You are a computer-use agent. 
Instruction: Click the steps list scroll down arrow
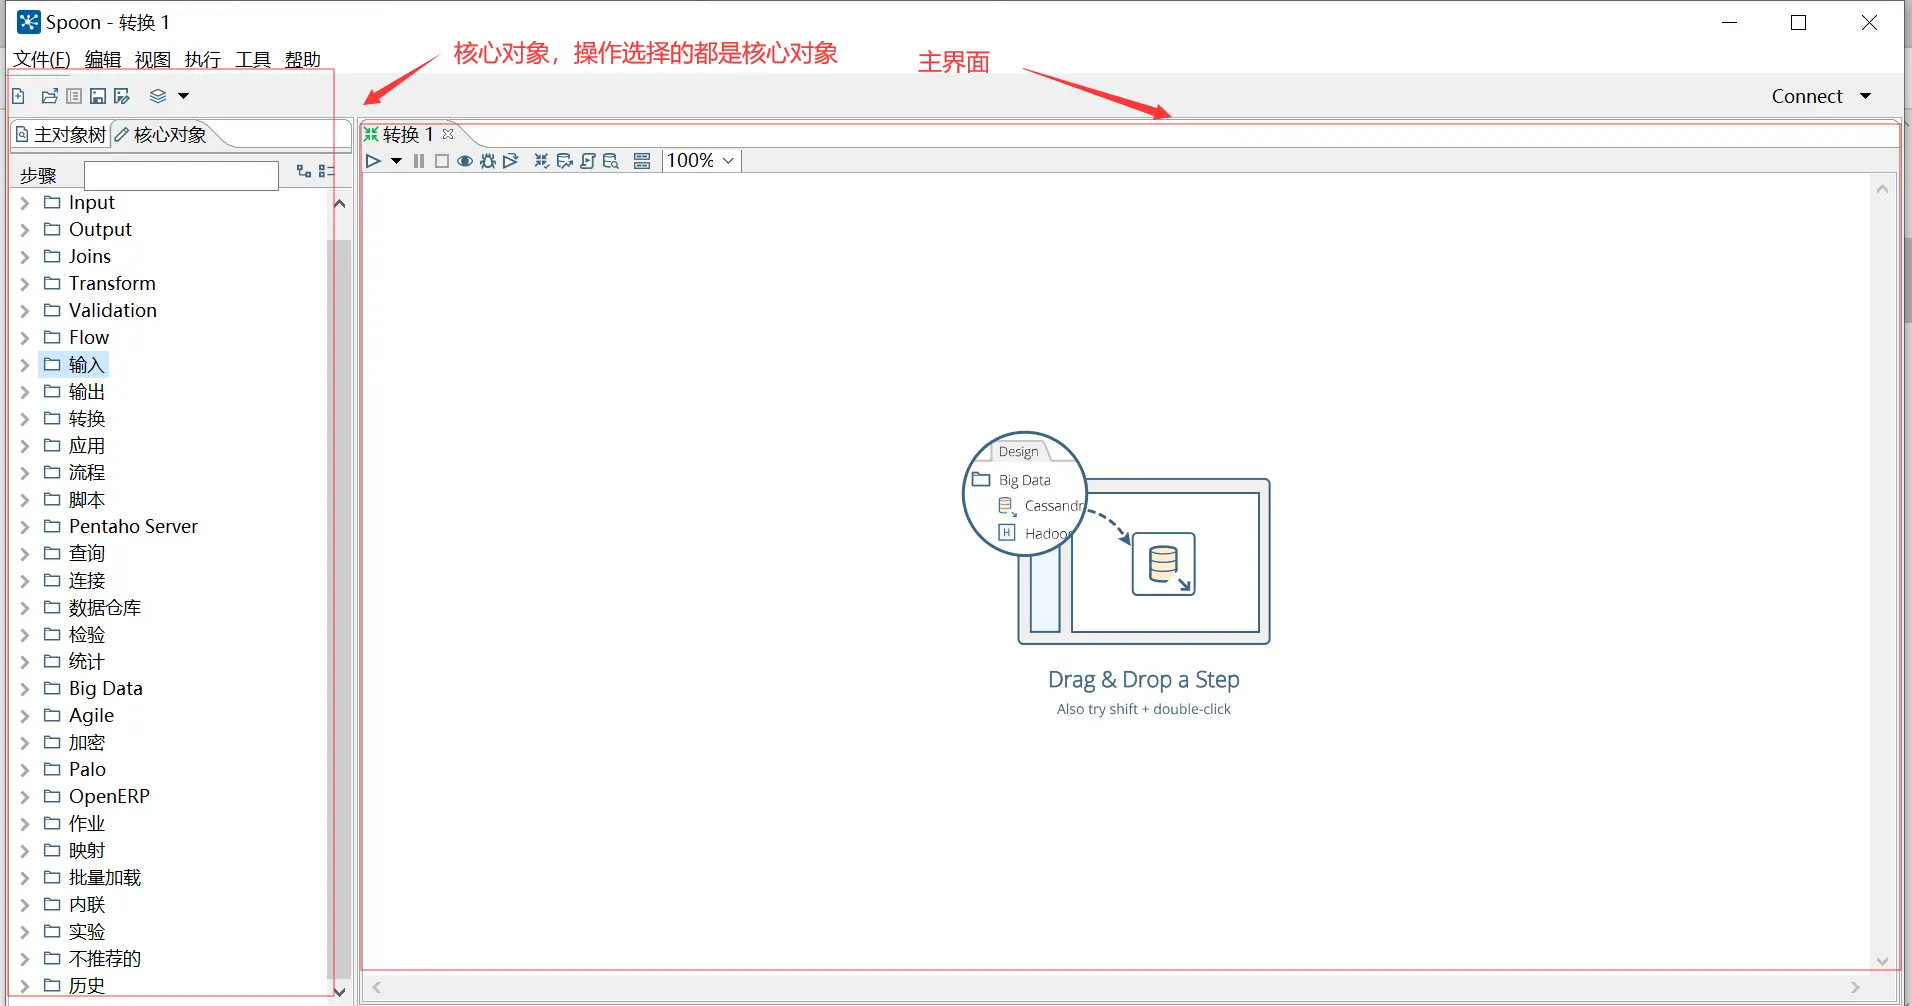[x=339, y=992]
